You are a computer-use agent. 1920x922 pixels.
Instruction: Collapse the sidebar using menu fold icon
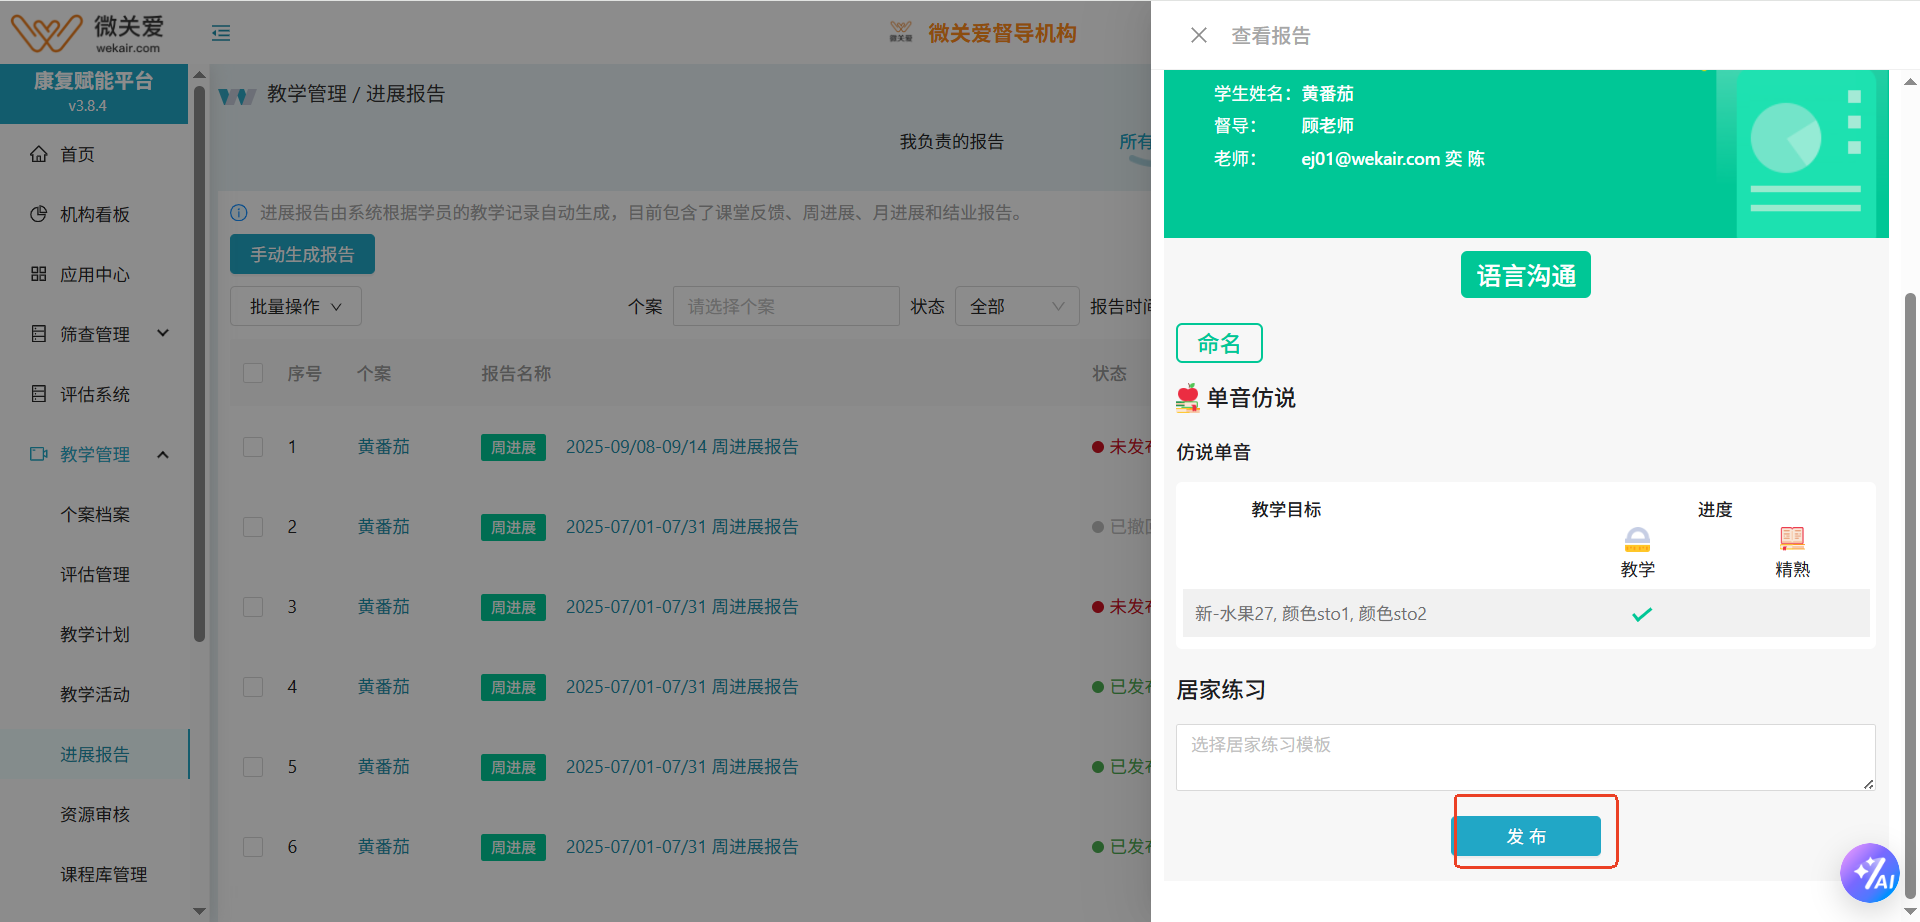pos(221,34)
